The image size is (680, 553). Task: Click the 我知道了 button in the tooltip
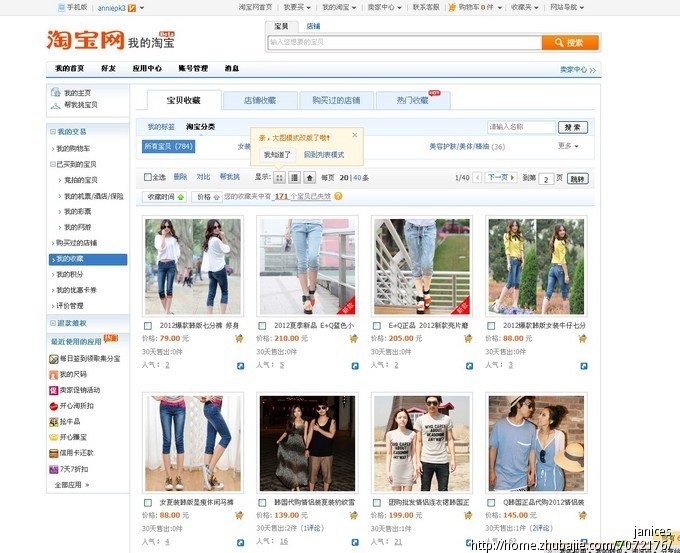pyautogui.click(x=277, y=154)
